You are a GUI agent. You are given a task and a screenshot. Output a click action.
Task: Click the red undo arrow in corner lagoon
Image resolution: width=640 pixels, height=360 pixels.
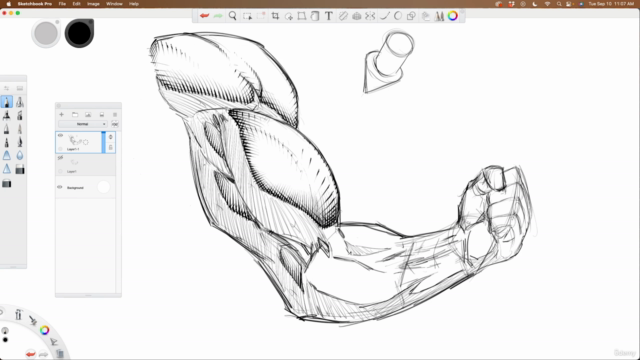click(x=31, y=353)
